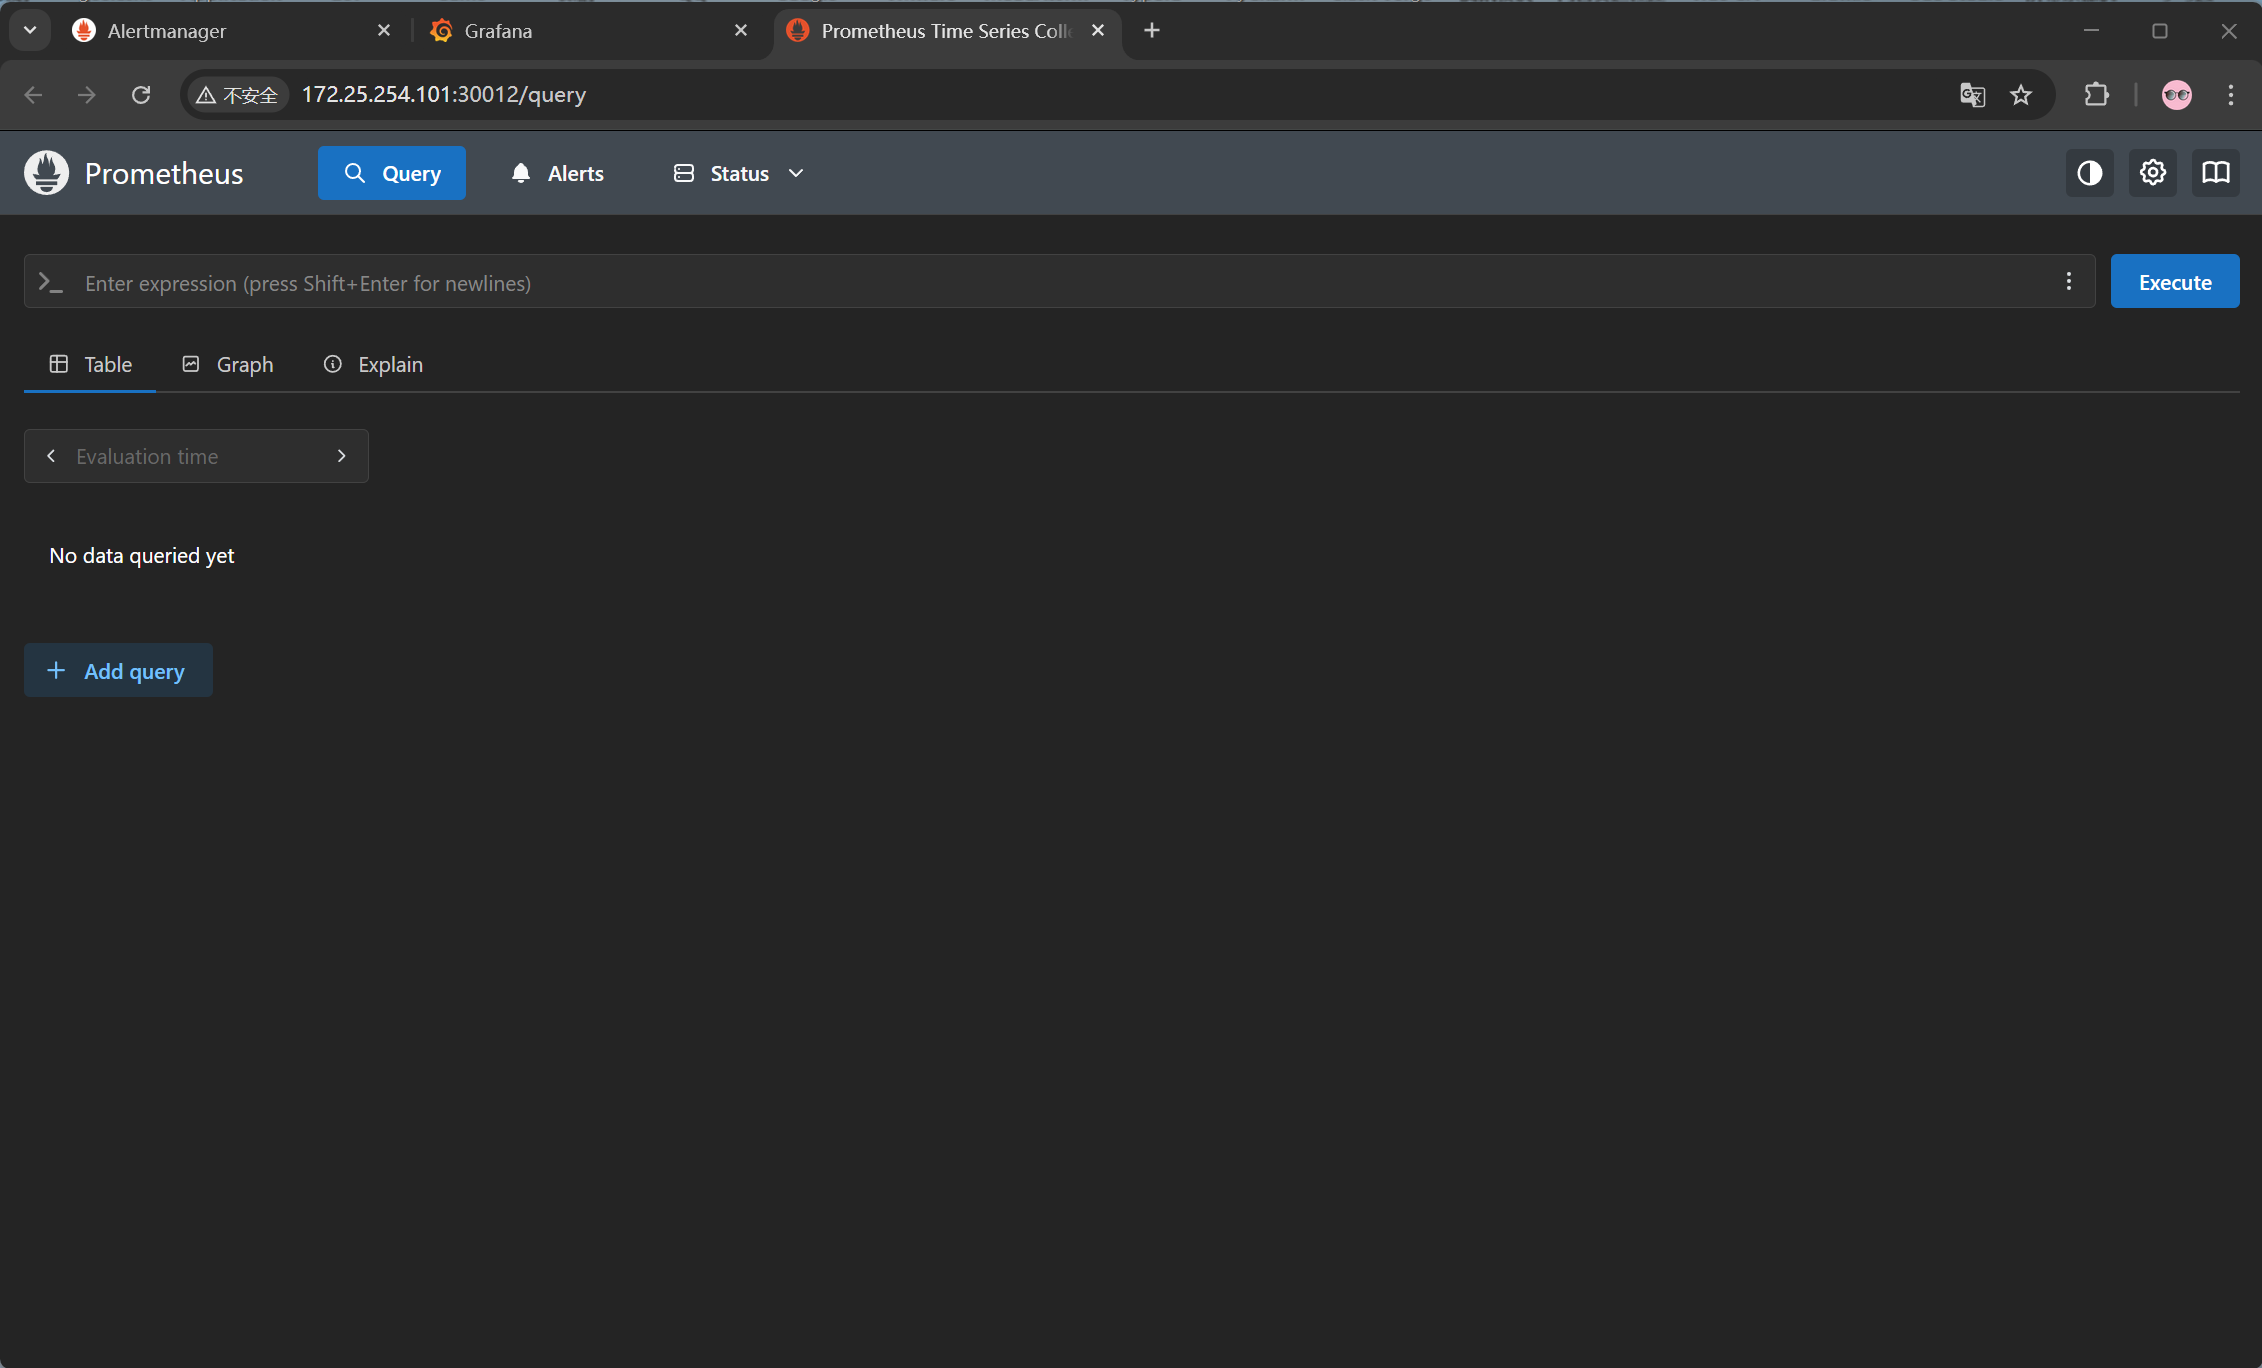The image size is (2262, 1368).
Task: Step evaluation time backward with the left chevron
Action: coord(51,456)
